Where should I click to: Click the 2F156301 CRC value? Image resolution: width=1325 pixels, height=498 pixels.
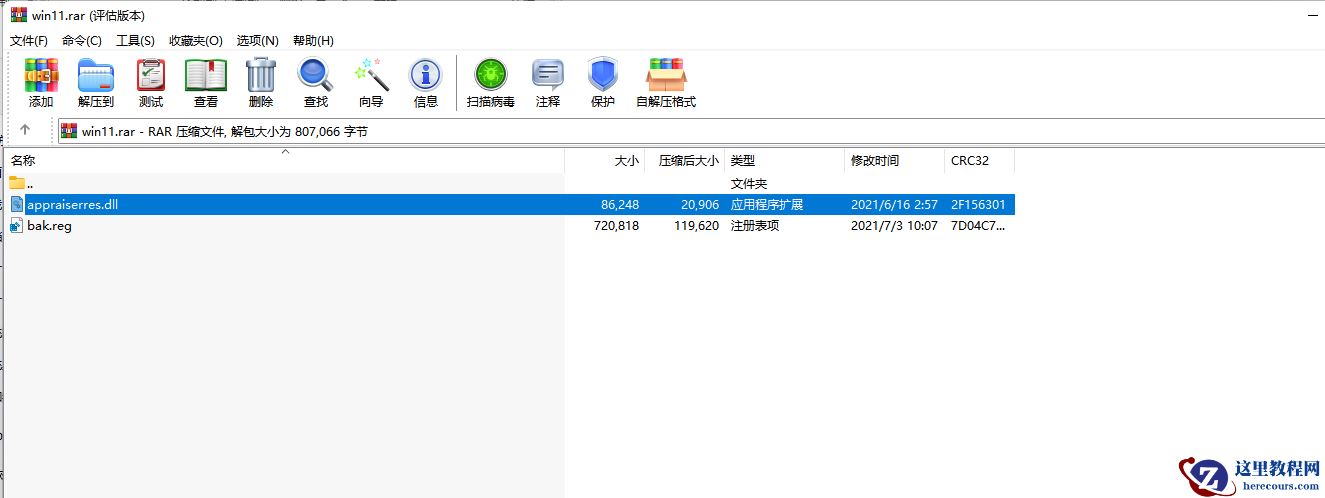(x=978, y=204)
